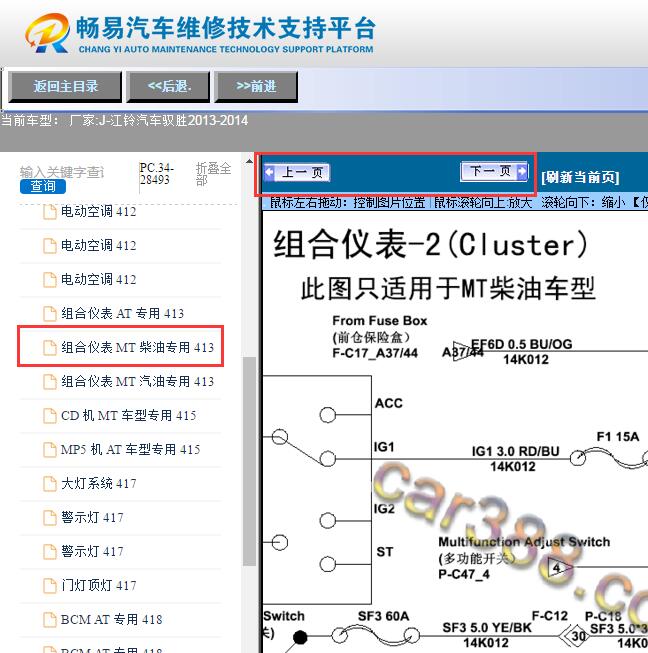Image resolution: width=648 pixels, height=653 pixels.
Task: Click the 此图只适用于MT柴油车型 subtitle
Action: click(448, 288)
